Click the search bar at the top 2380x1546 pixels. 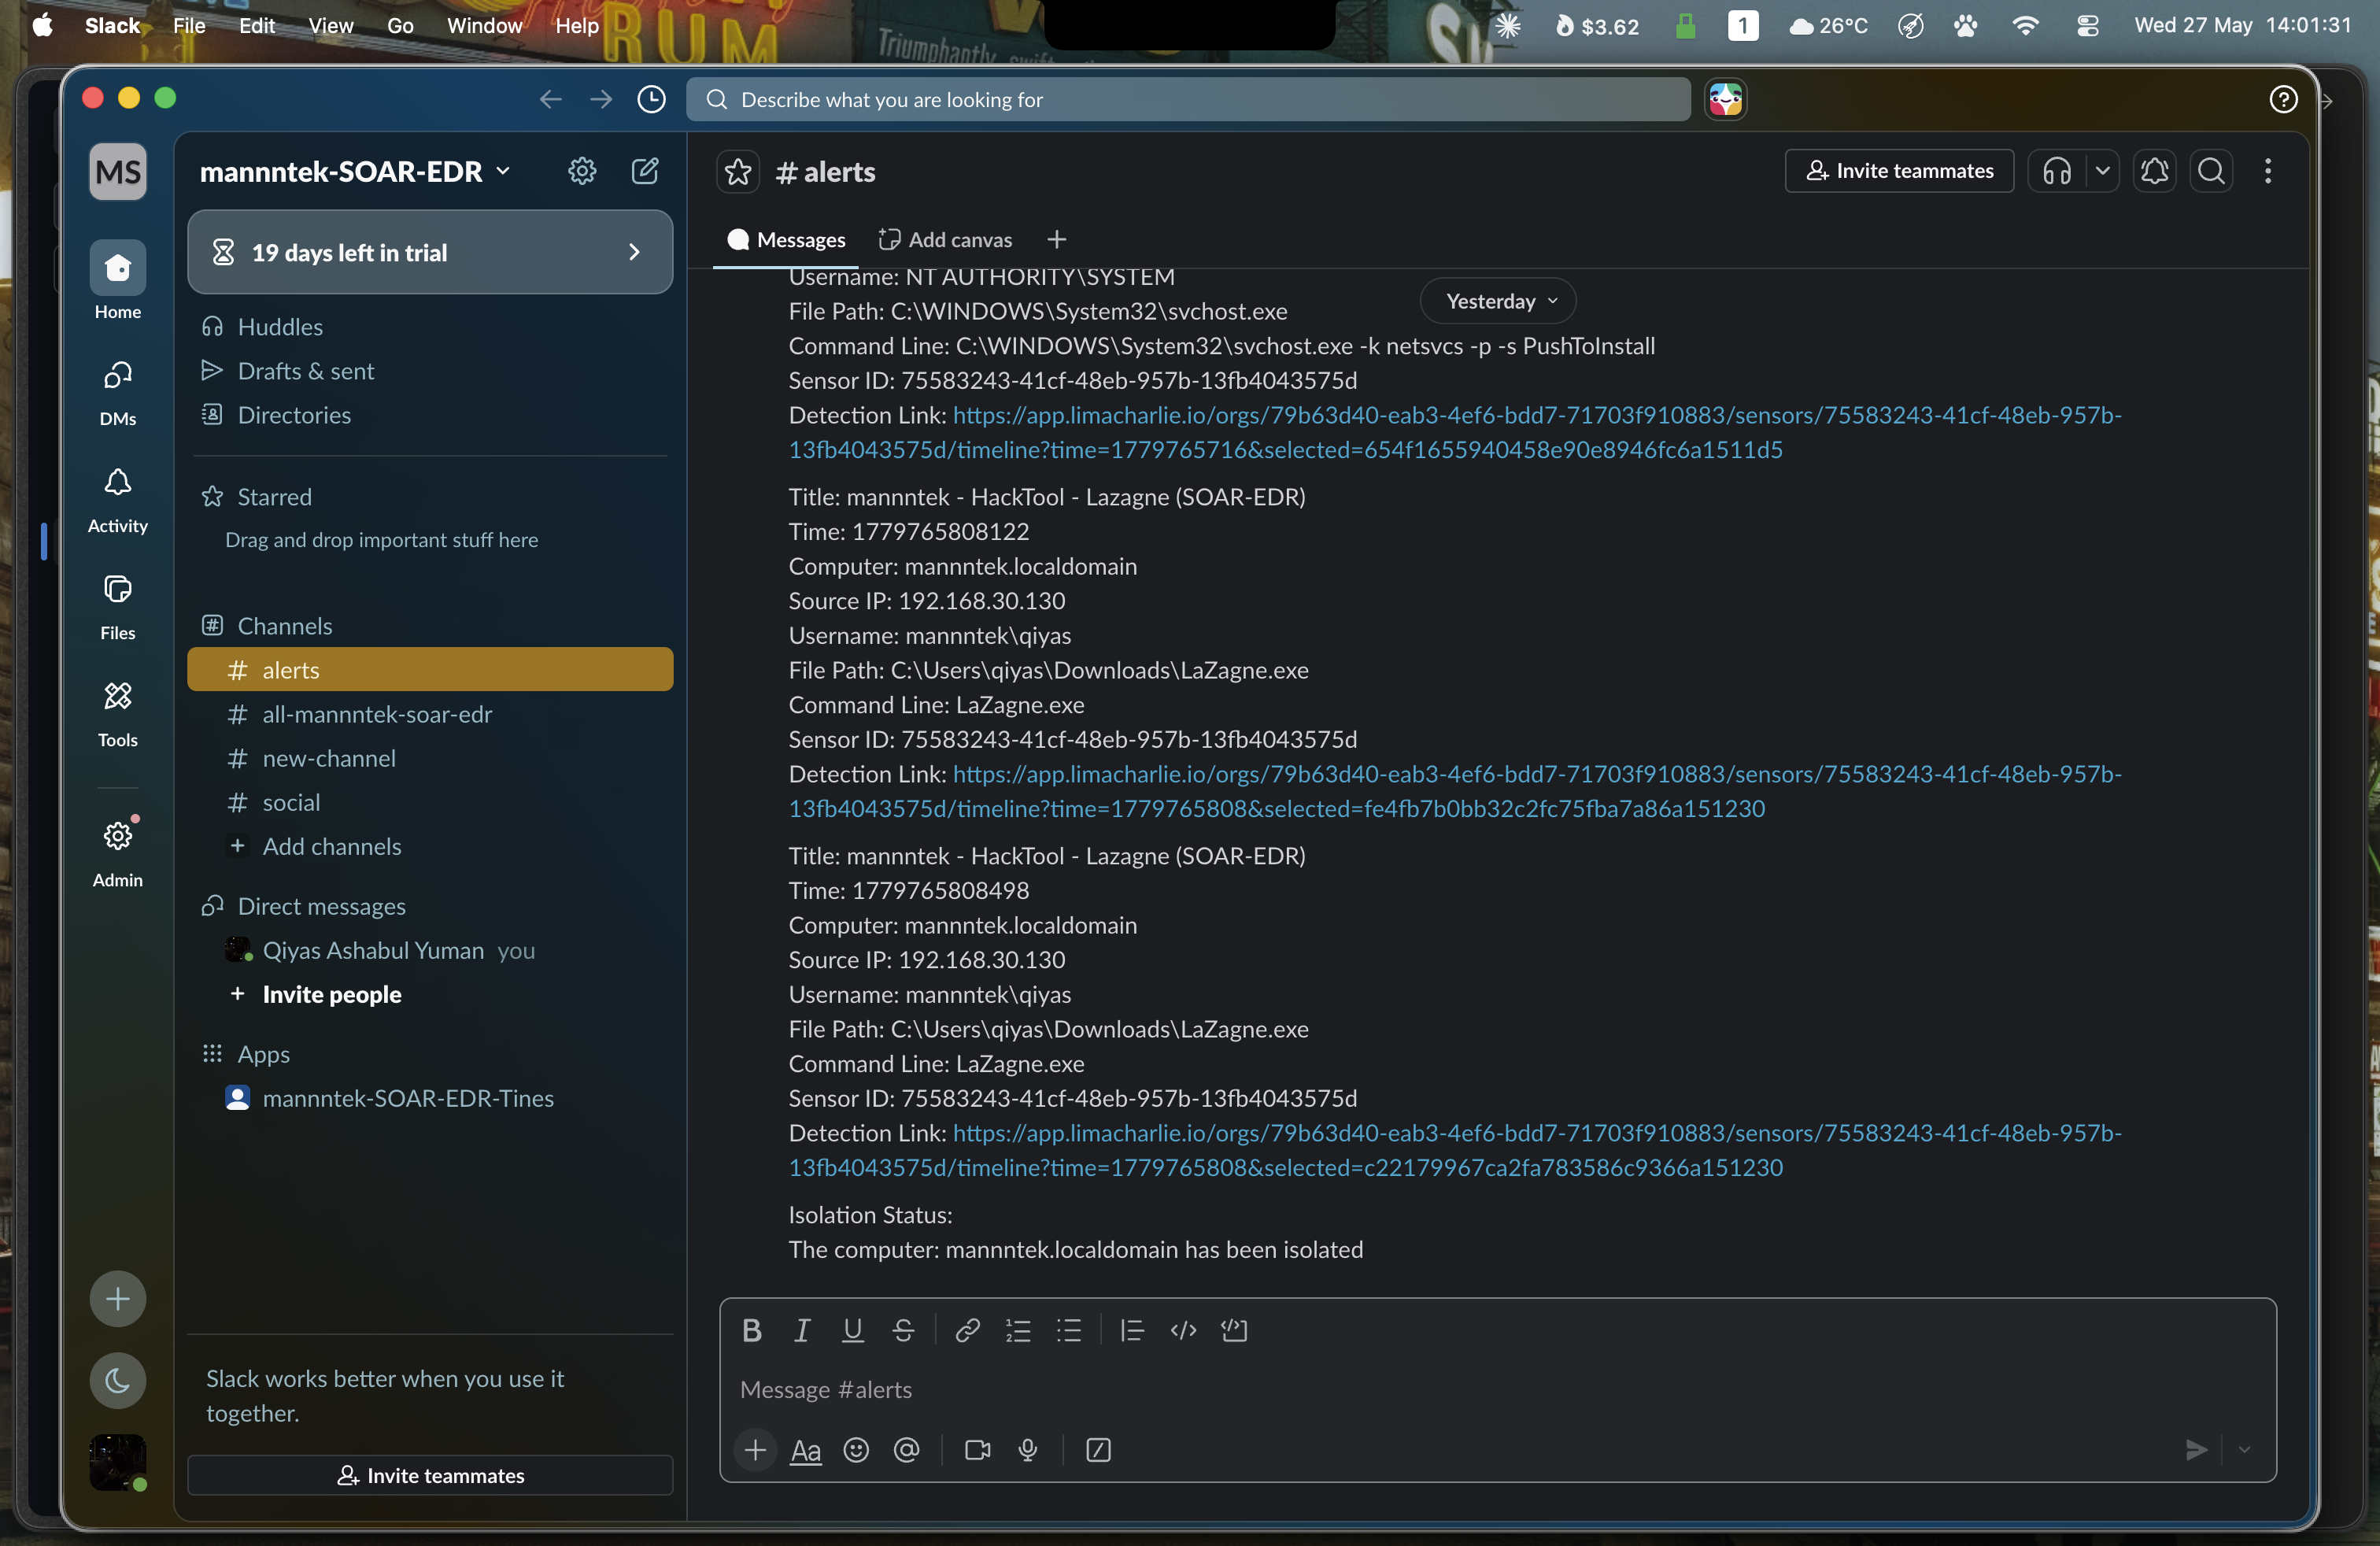click(1188, 100)
